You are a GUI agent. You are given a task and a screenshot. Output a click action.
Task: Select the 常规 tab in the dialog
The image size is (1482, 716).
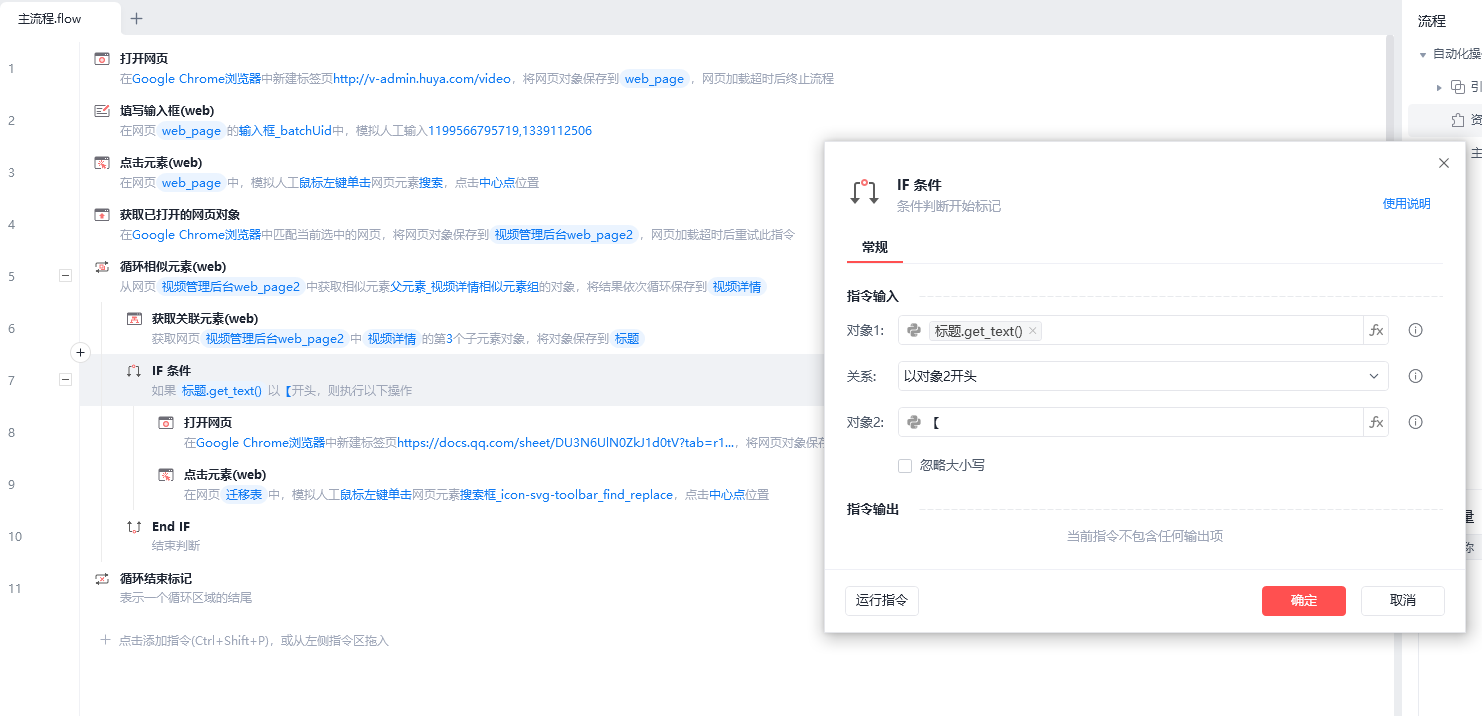875,247
